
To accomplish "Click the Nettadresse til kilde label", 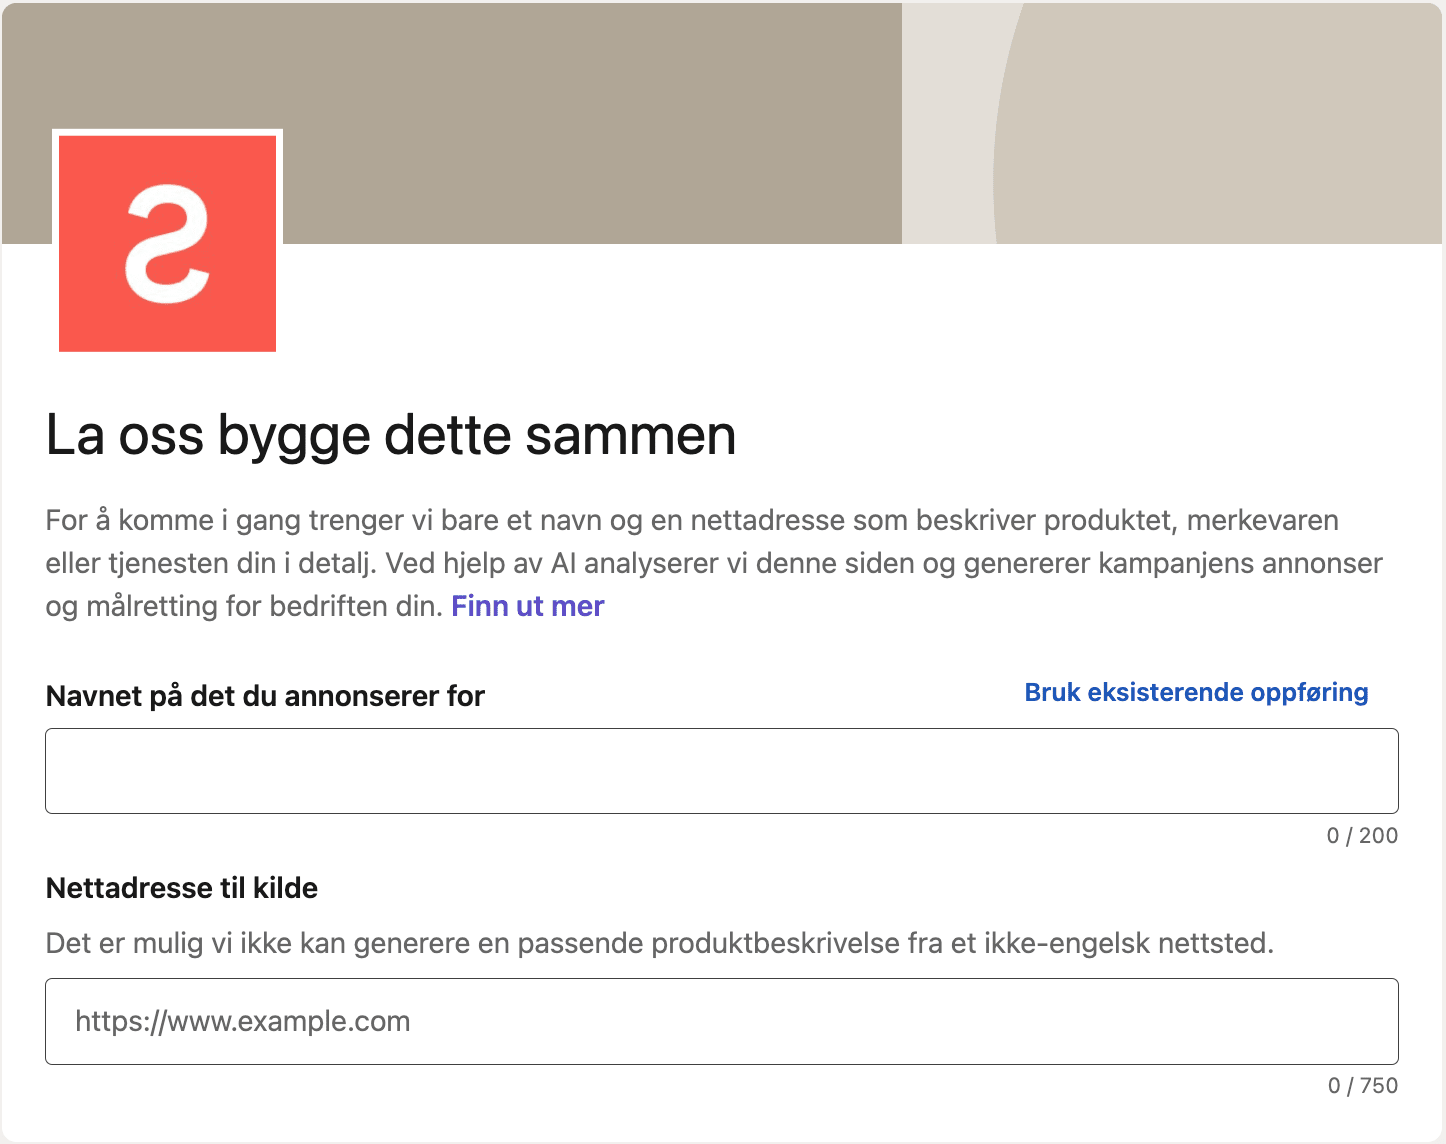I will point(182,888).
